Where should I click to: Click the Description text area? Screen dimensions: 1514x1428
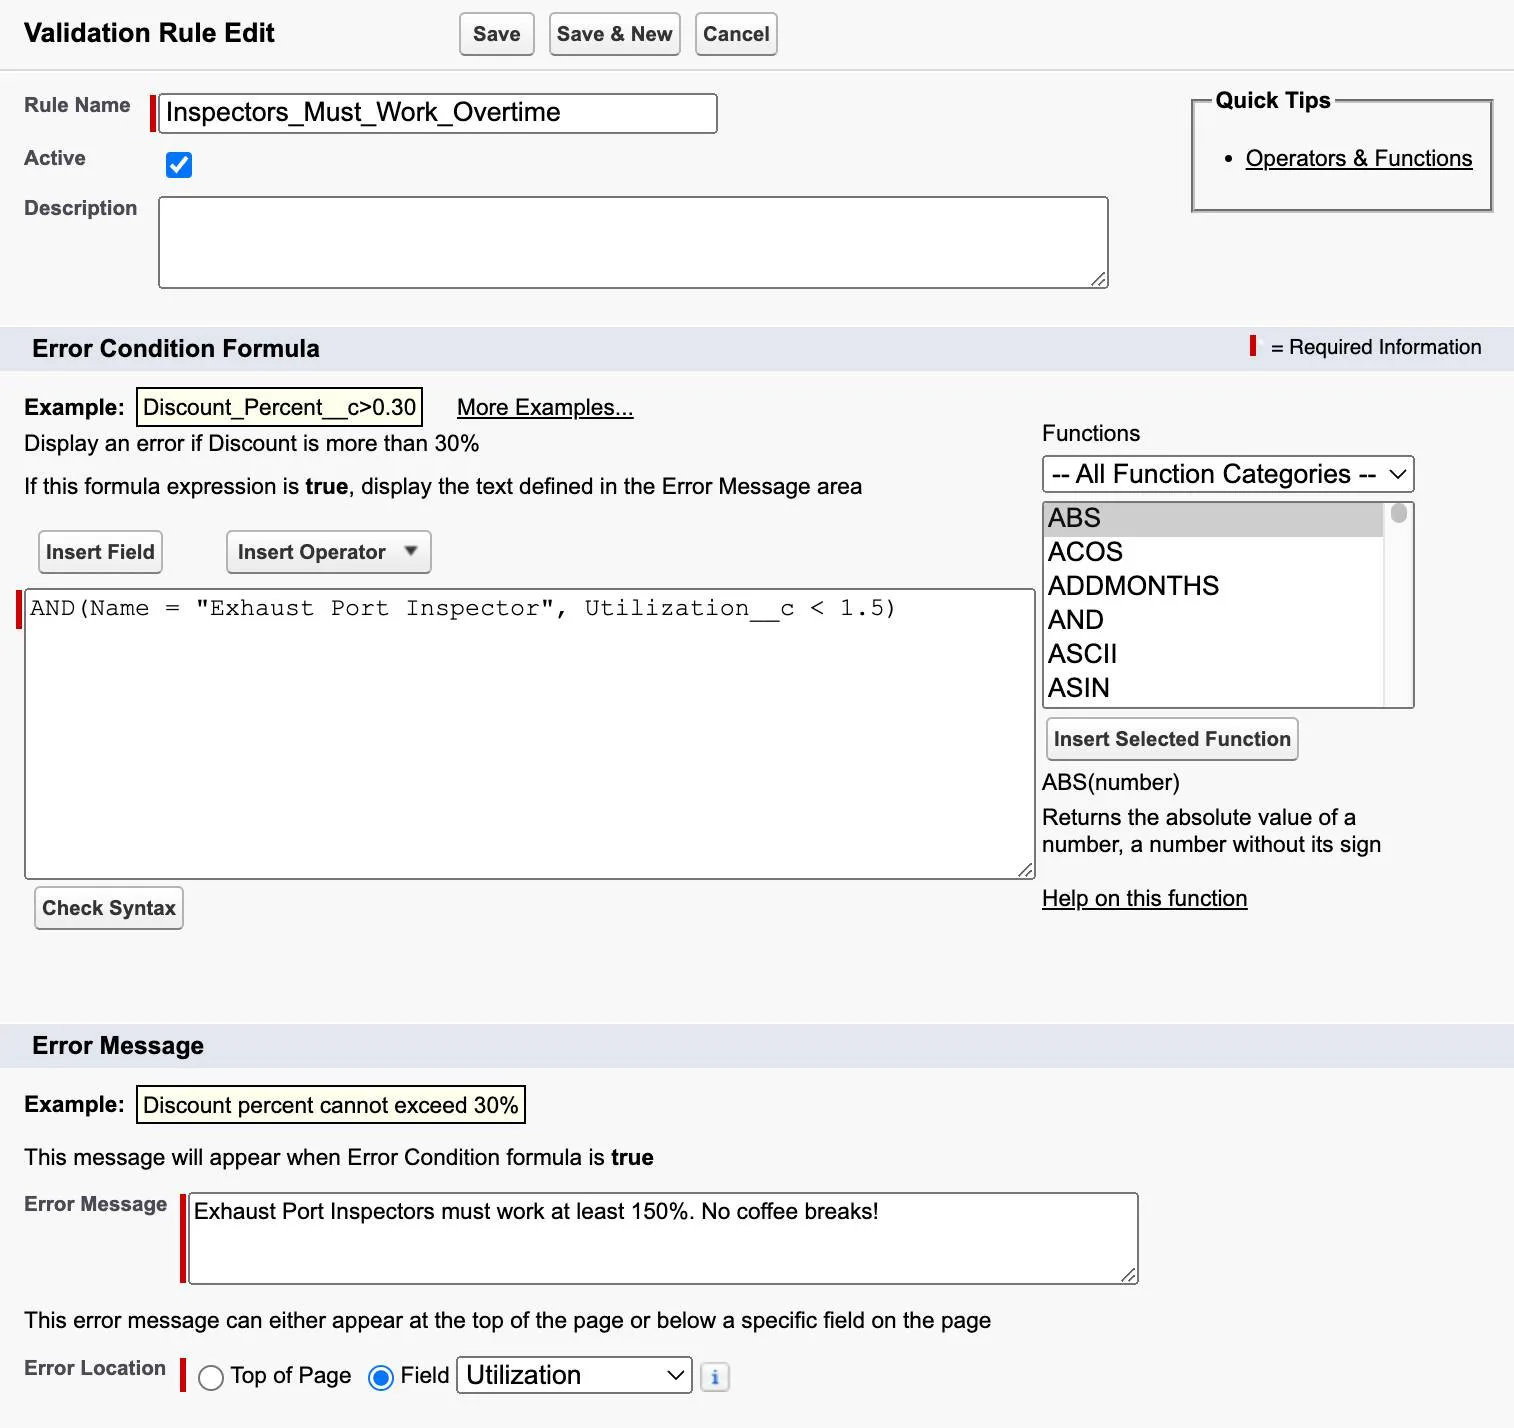point(633,242)
